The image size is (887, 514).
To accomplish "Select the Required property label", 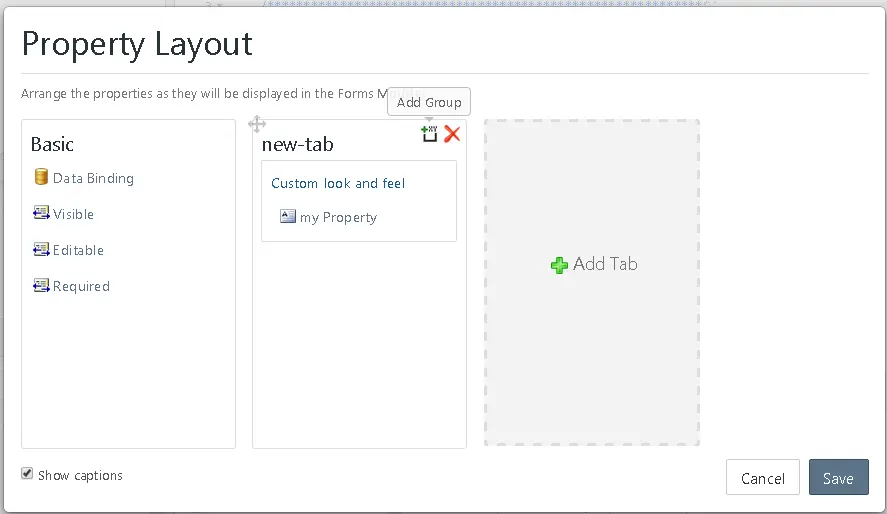I will (x=81, y=287).
